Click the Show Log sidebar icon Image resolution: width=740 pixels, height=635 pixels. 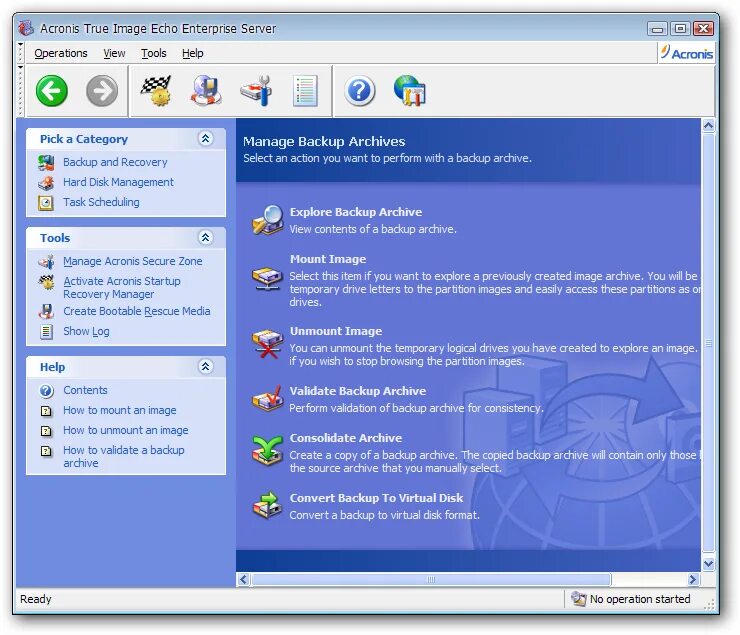click(46, 332)
